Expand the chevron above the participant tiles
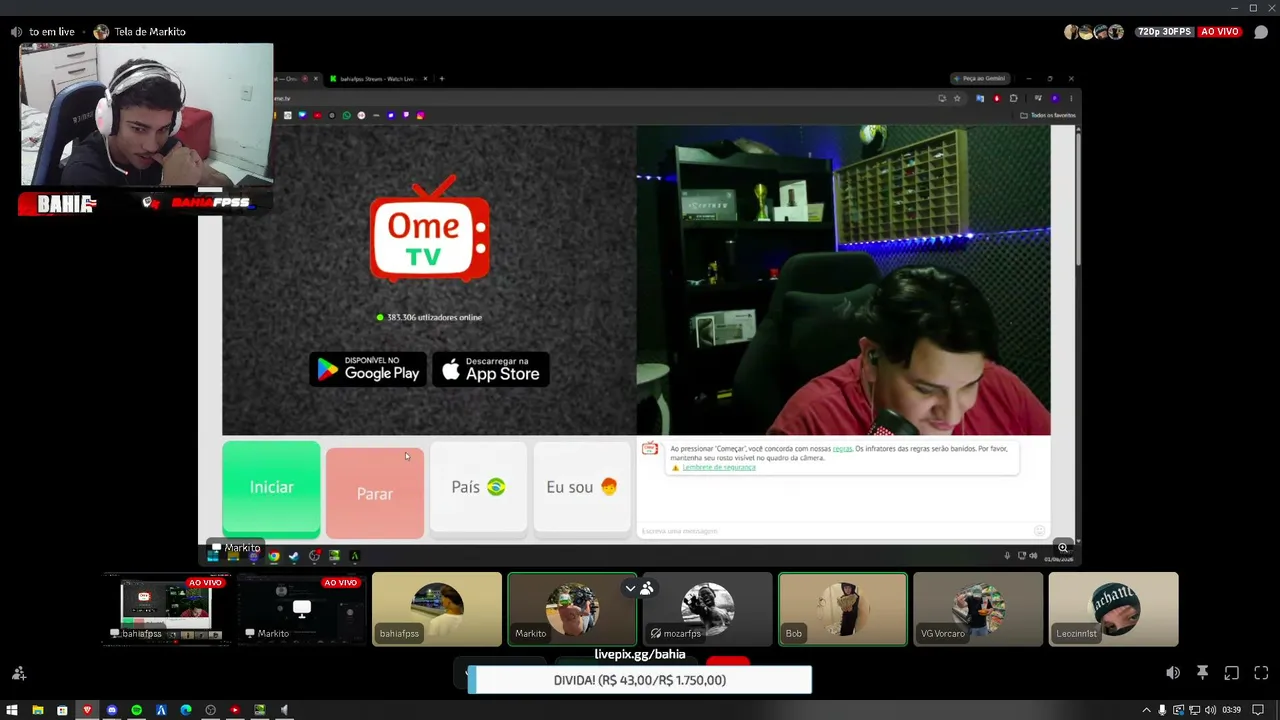1280x720 pixels. [x=630, y=588]
